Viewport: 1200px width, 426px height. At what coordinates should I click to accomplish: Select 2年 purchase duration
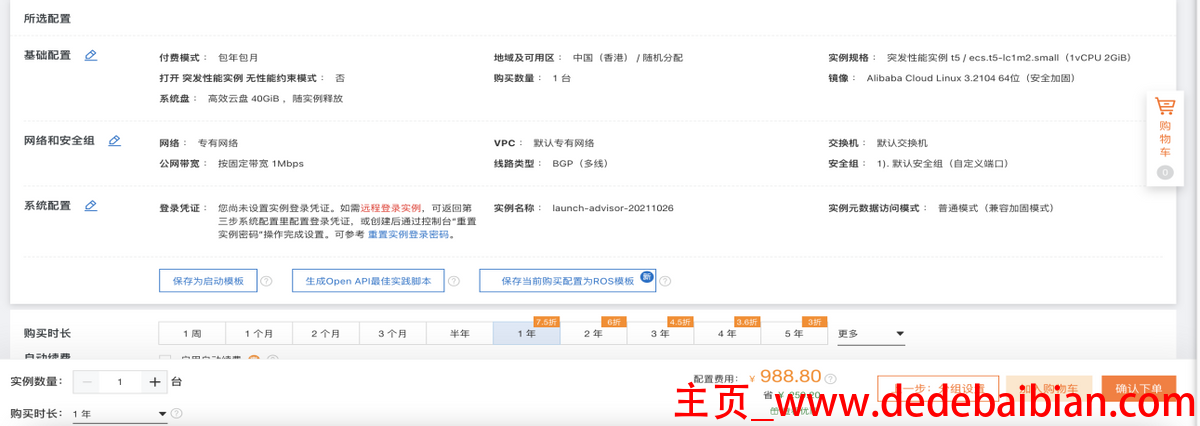[x=594, y=333]
